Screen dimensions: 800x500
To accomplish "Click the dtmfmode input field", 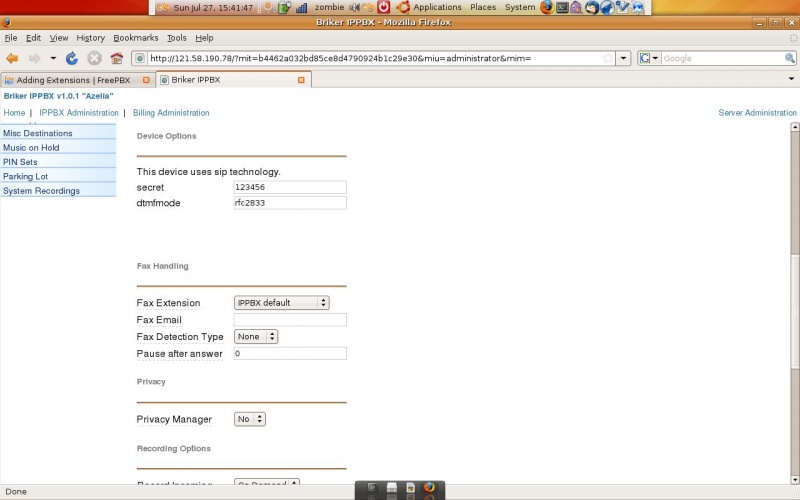I will [x=290, y=203].
